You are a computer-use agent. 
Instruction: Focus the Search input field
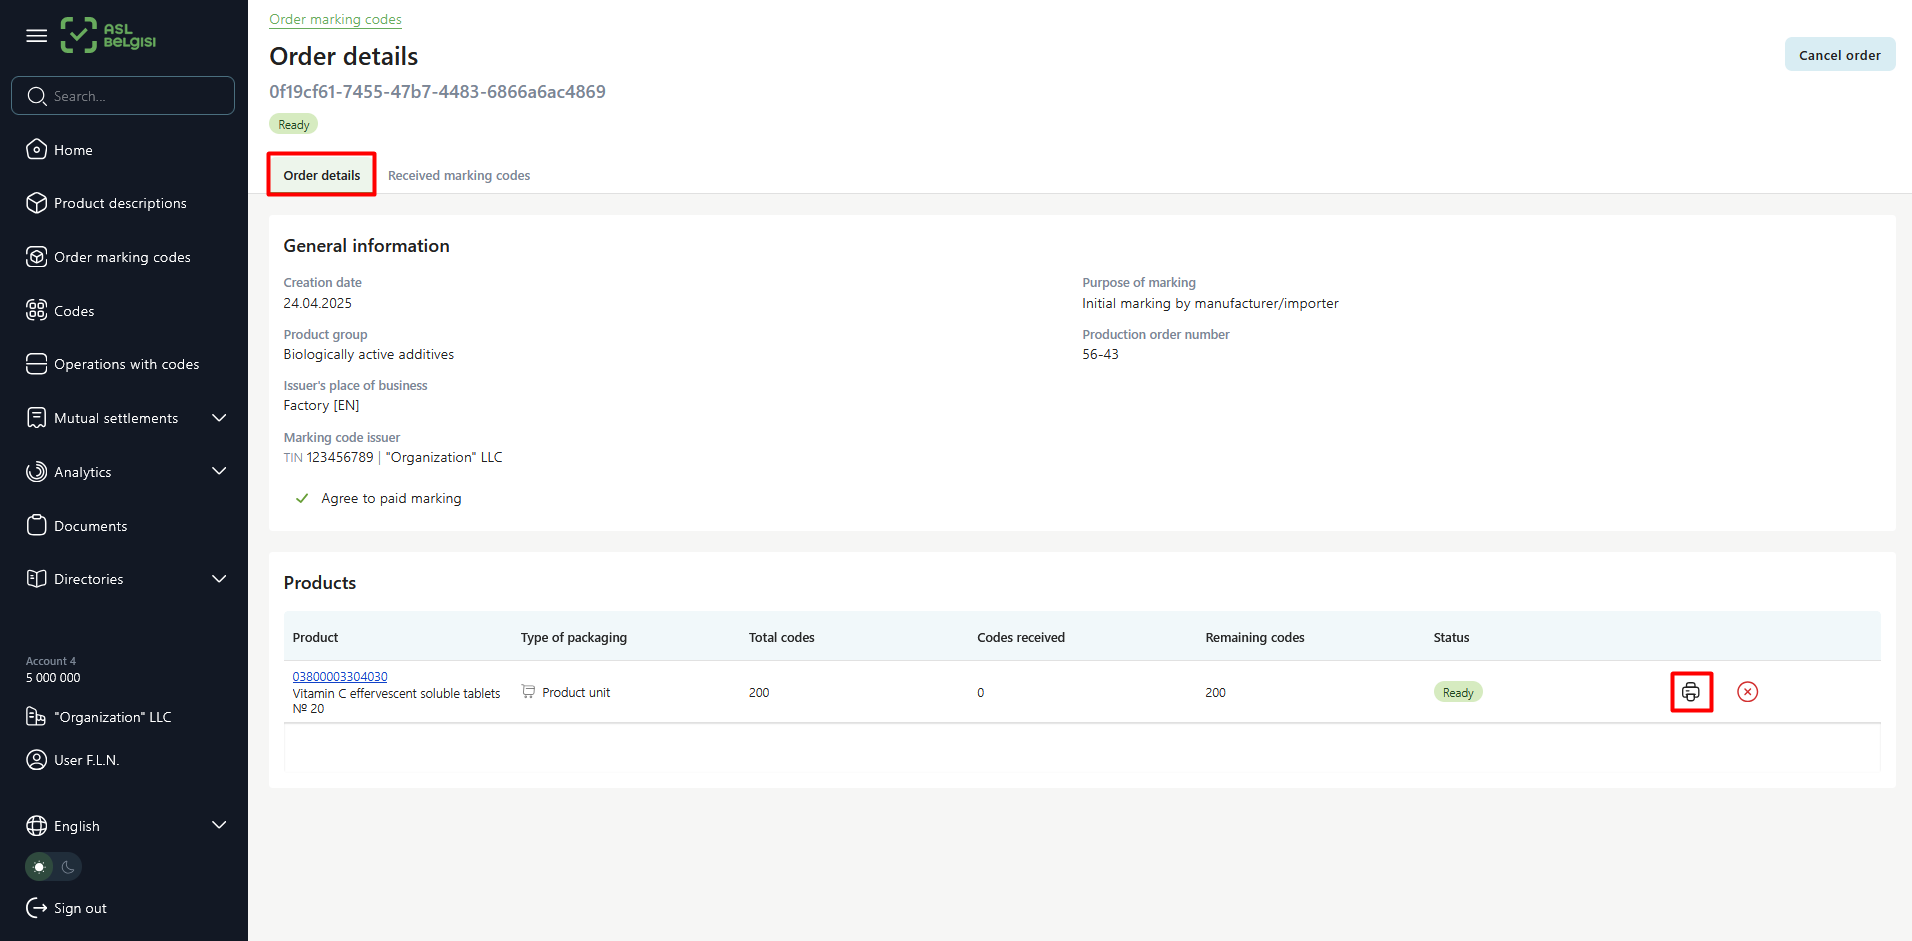point(123,96)
